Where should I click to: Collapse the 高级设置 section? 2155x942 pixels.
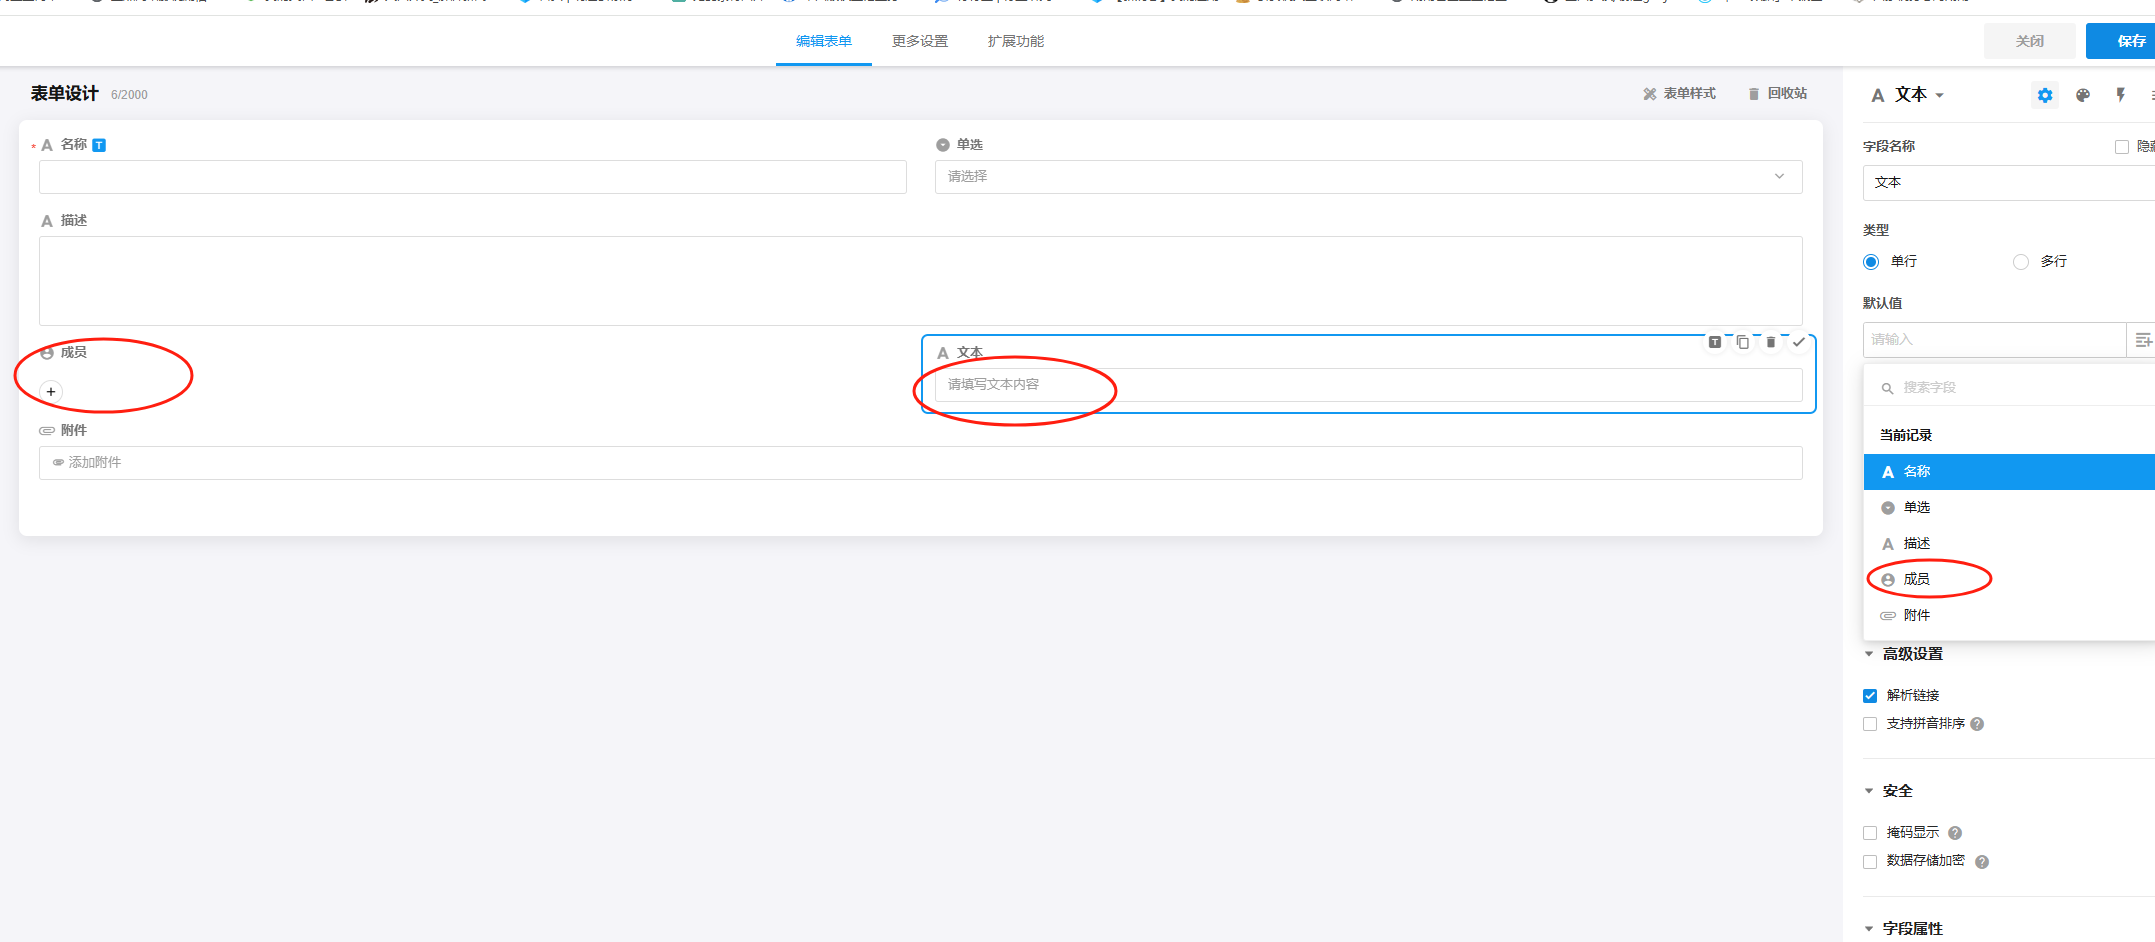pos(1869,654)
